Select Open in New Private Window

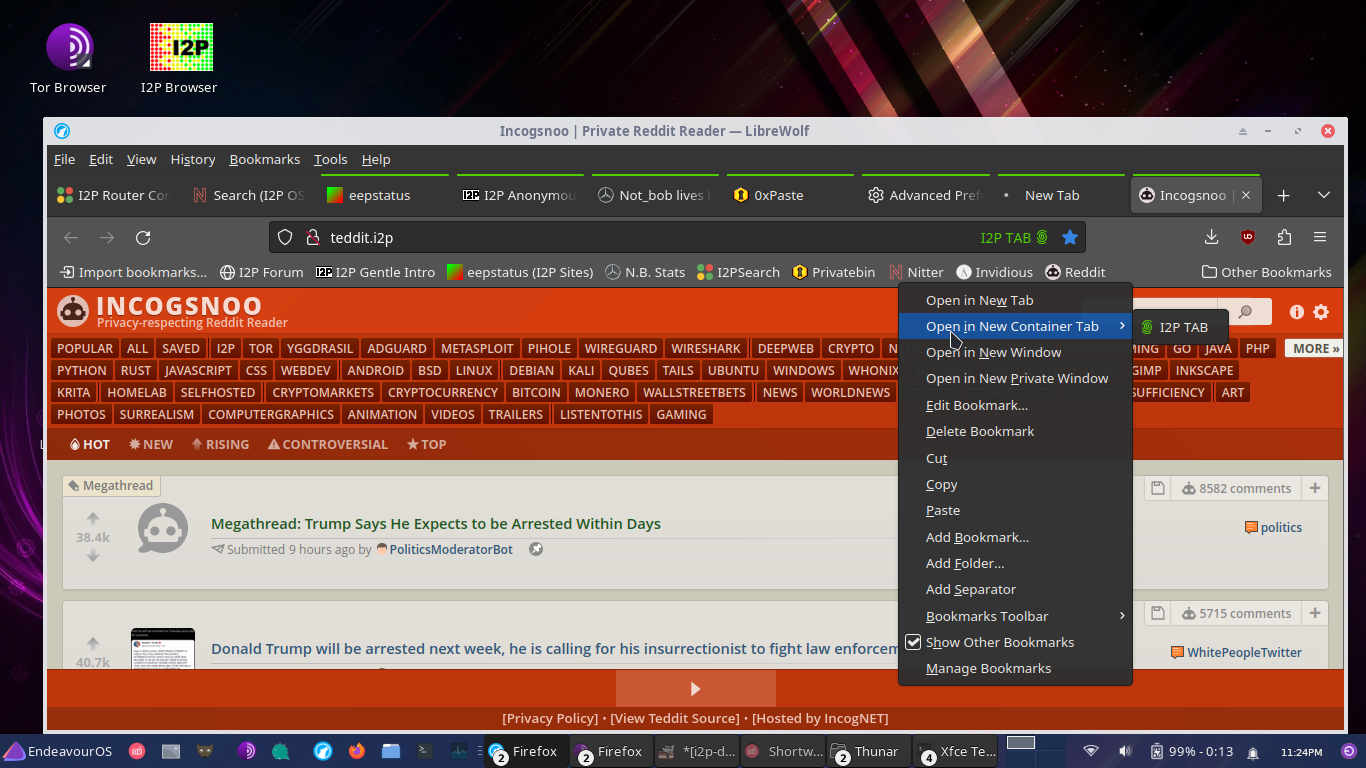tap(1016, 378)
